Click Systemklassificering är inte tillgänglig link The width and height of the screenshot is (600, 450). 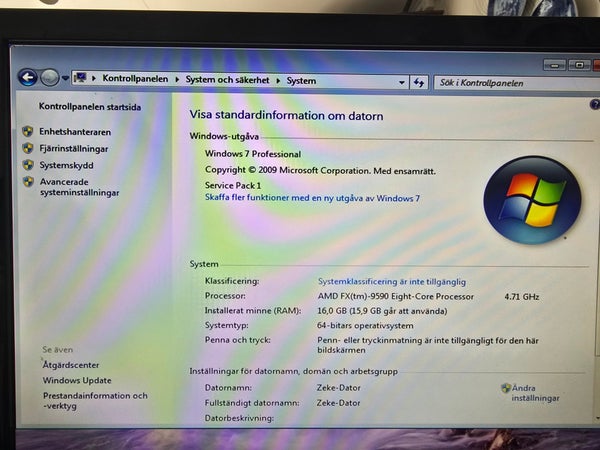[392, 282]
